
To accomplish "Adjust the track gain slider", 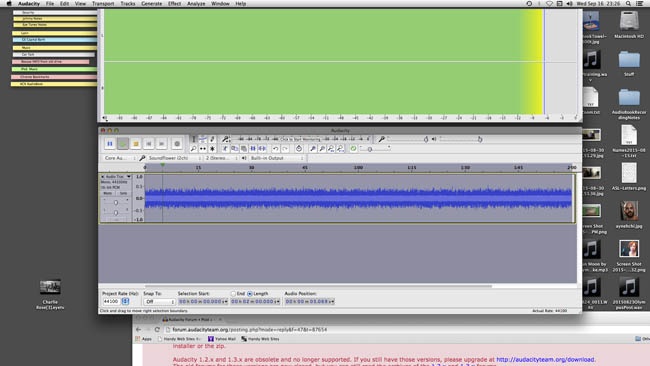I will click(x=116, y=202).
